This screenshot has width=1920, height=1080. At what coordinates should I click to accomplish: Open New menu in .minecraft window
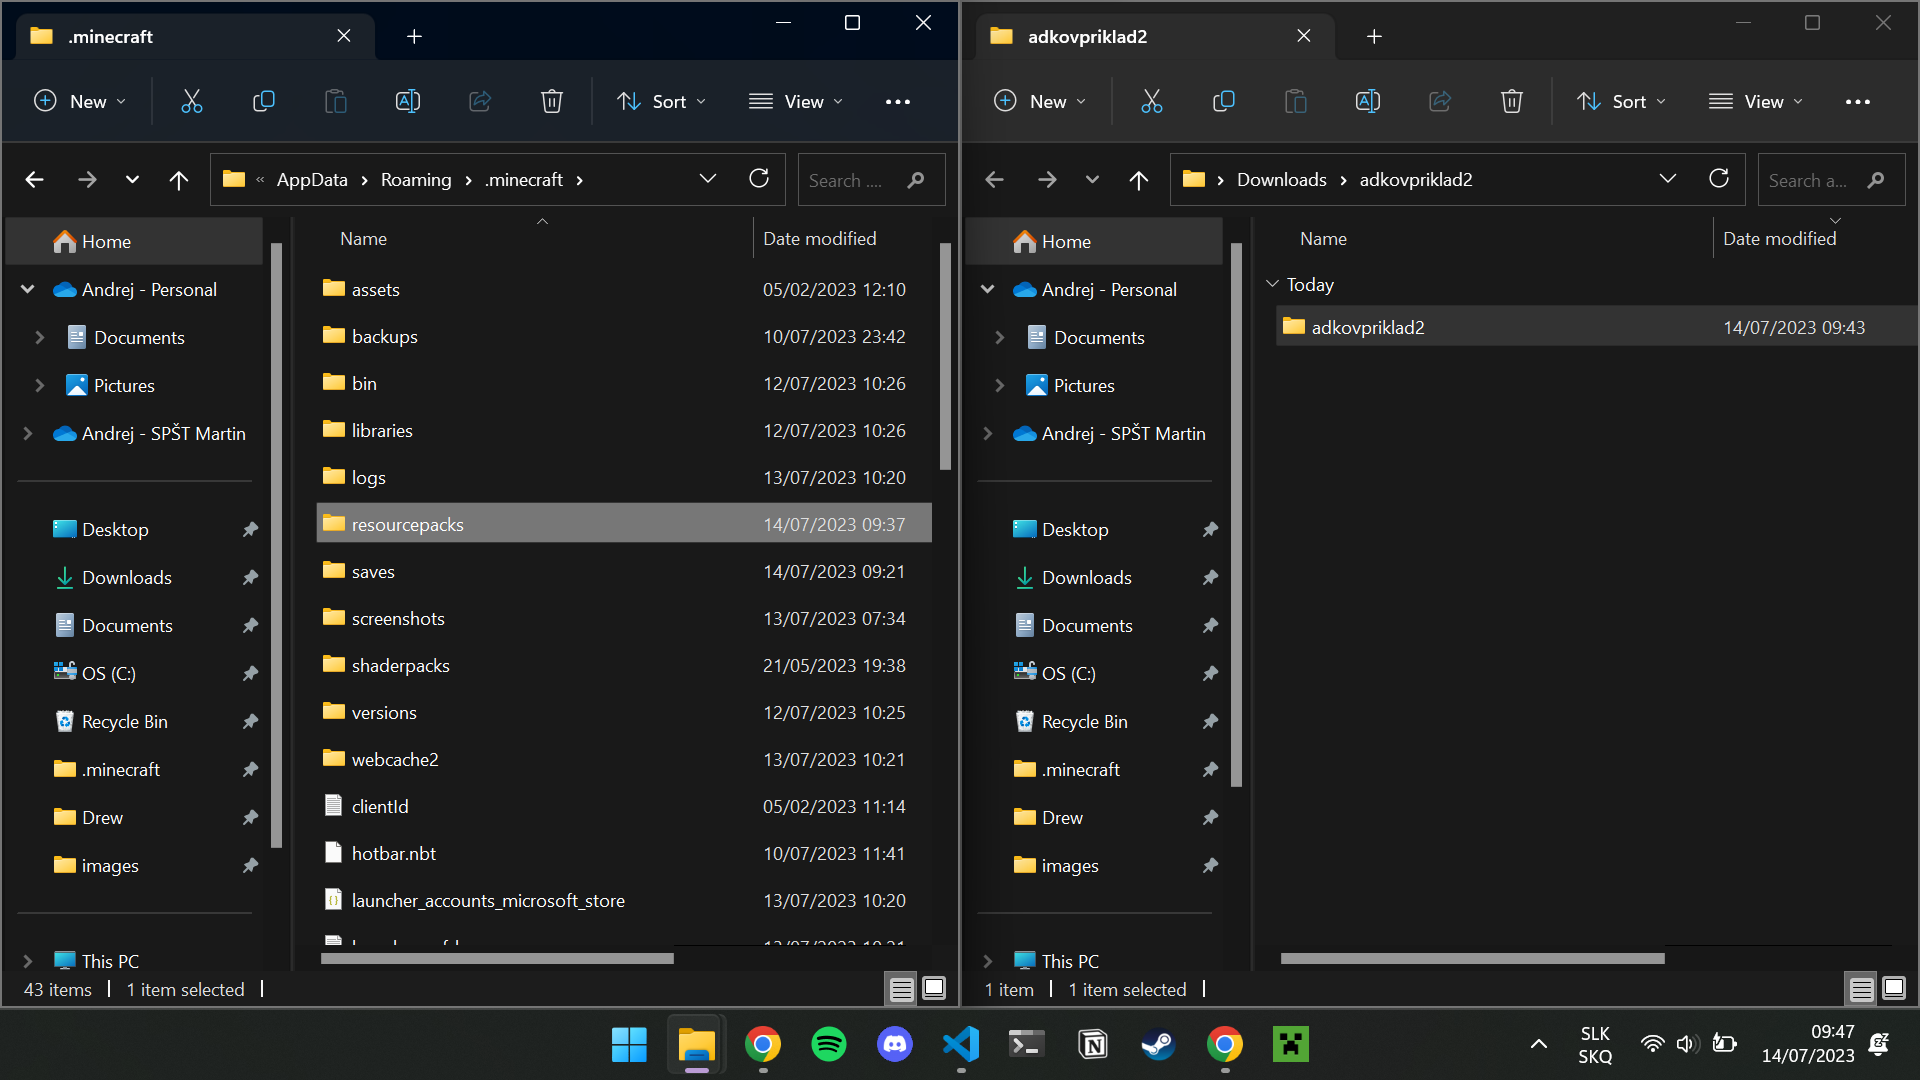(x=80, y=101)
